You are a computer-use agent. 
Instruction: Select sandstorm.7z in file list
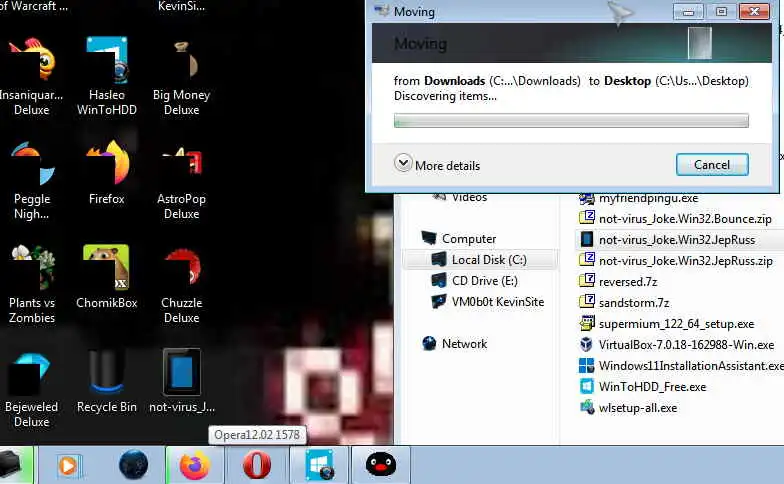(624, 302)
